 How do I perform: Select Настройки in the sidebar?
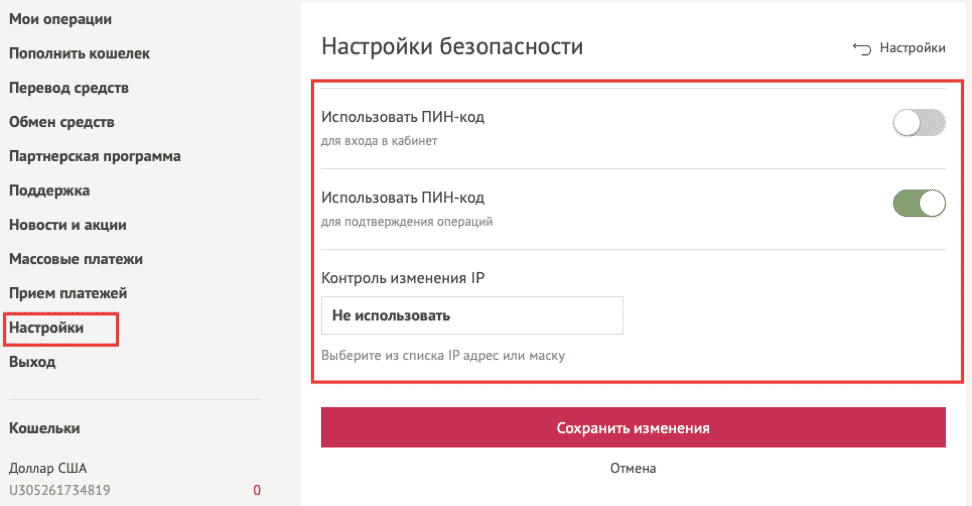(x=46, y=327)
